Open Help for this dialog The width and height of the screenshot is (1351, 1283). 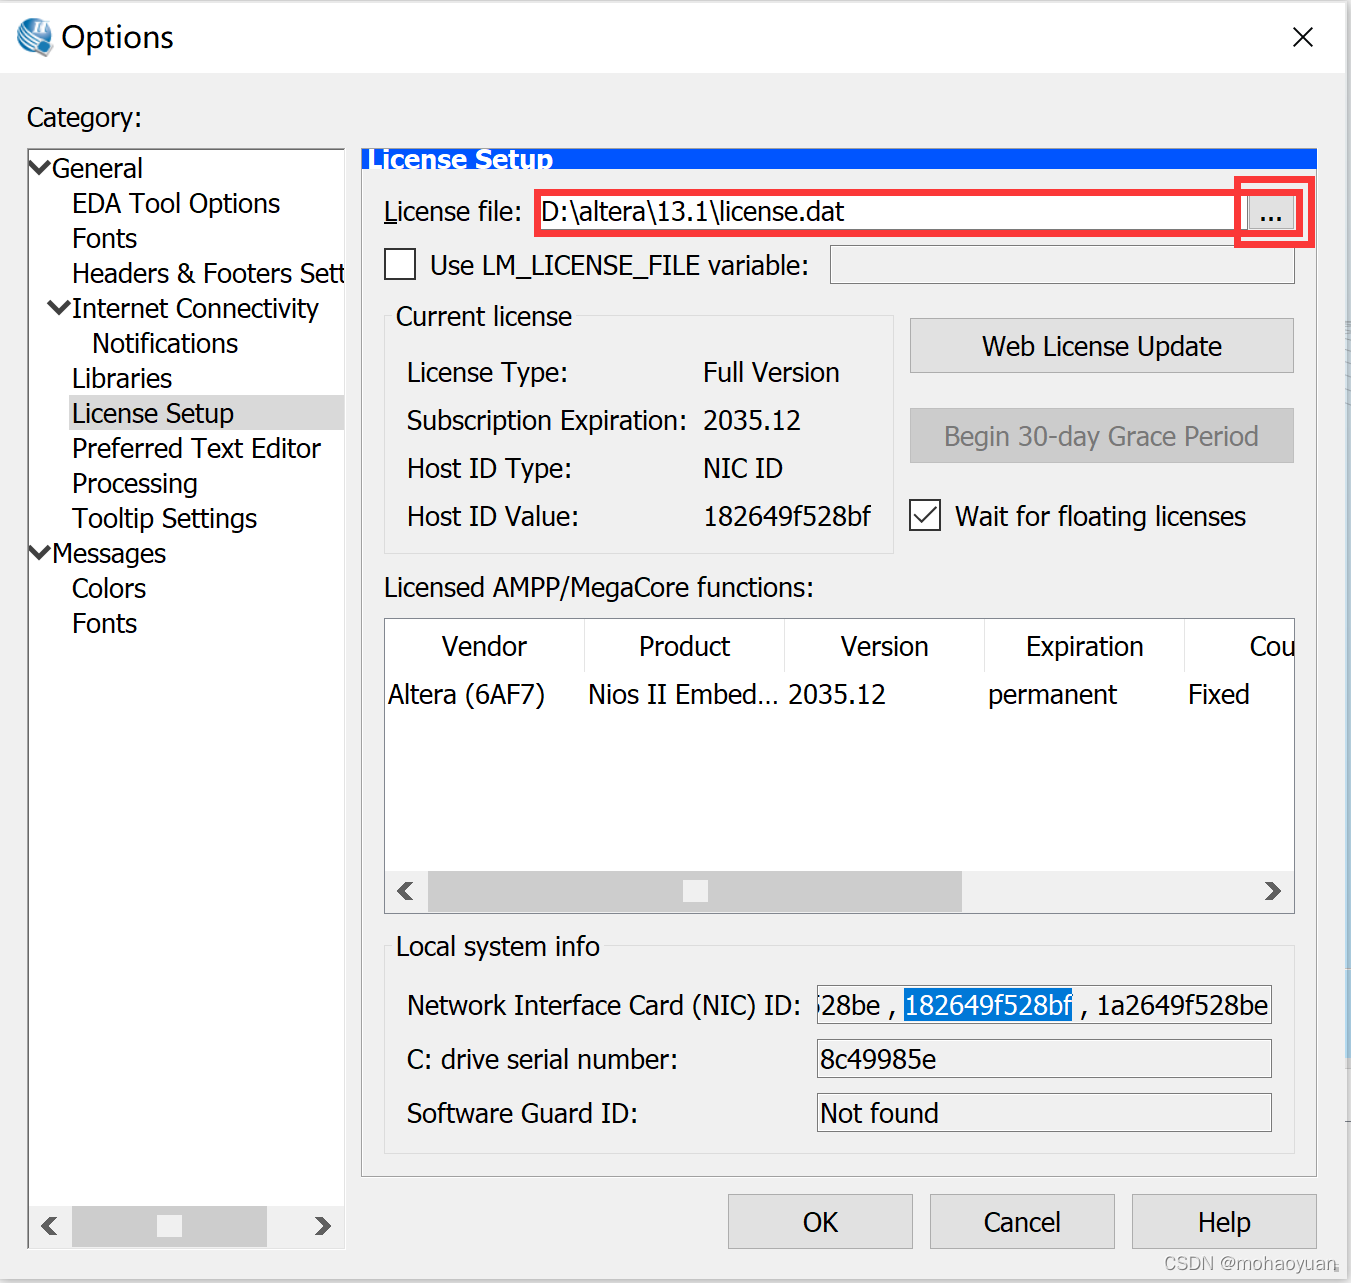tap(1224, 1222)
